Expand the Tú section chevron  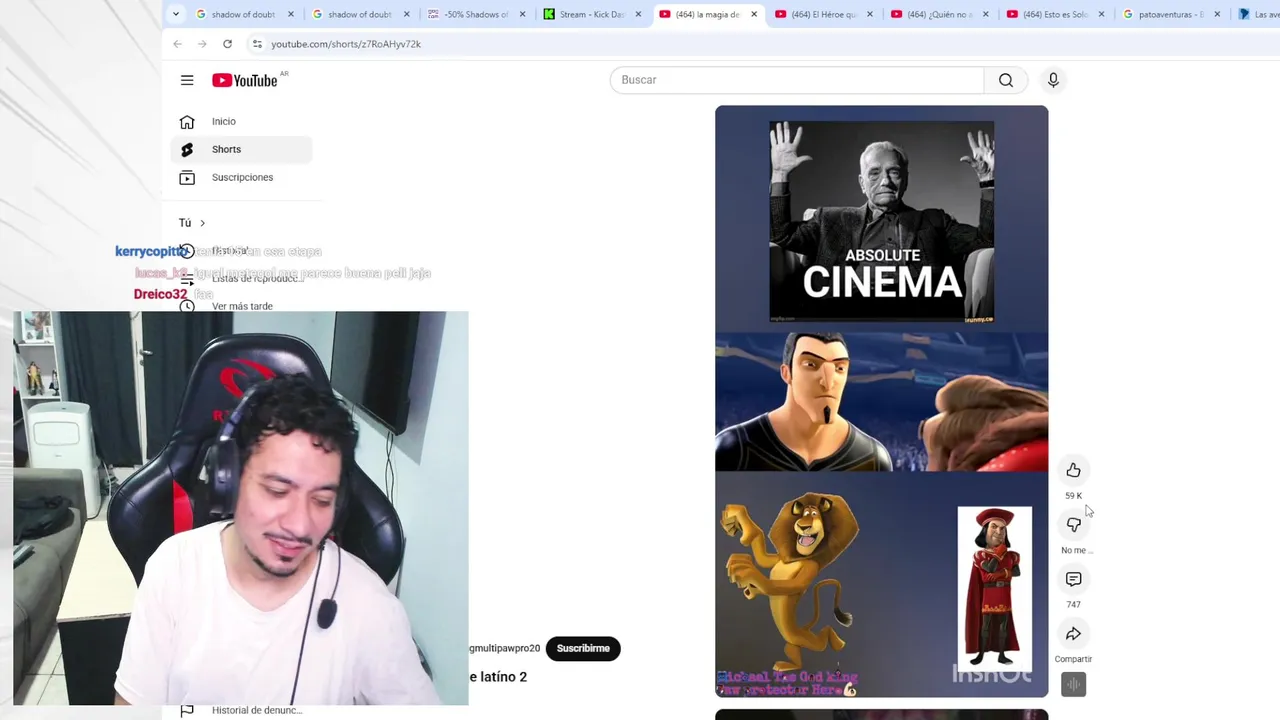point(202,223)
